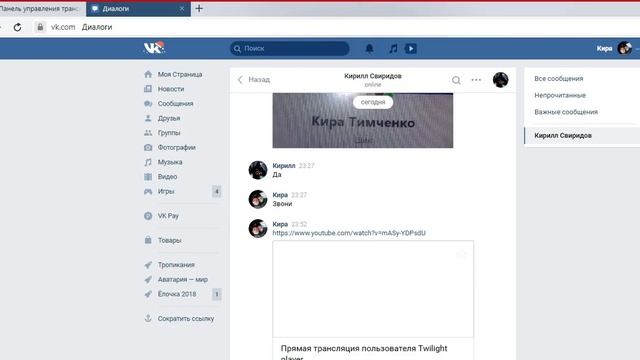This screenshot has width=640, height=360.
Task: Open Сообщения in sidebar
Action: click(x=176, y=104)
